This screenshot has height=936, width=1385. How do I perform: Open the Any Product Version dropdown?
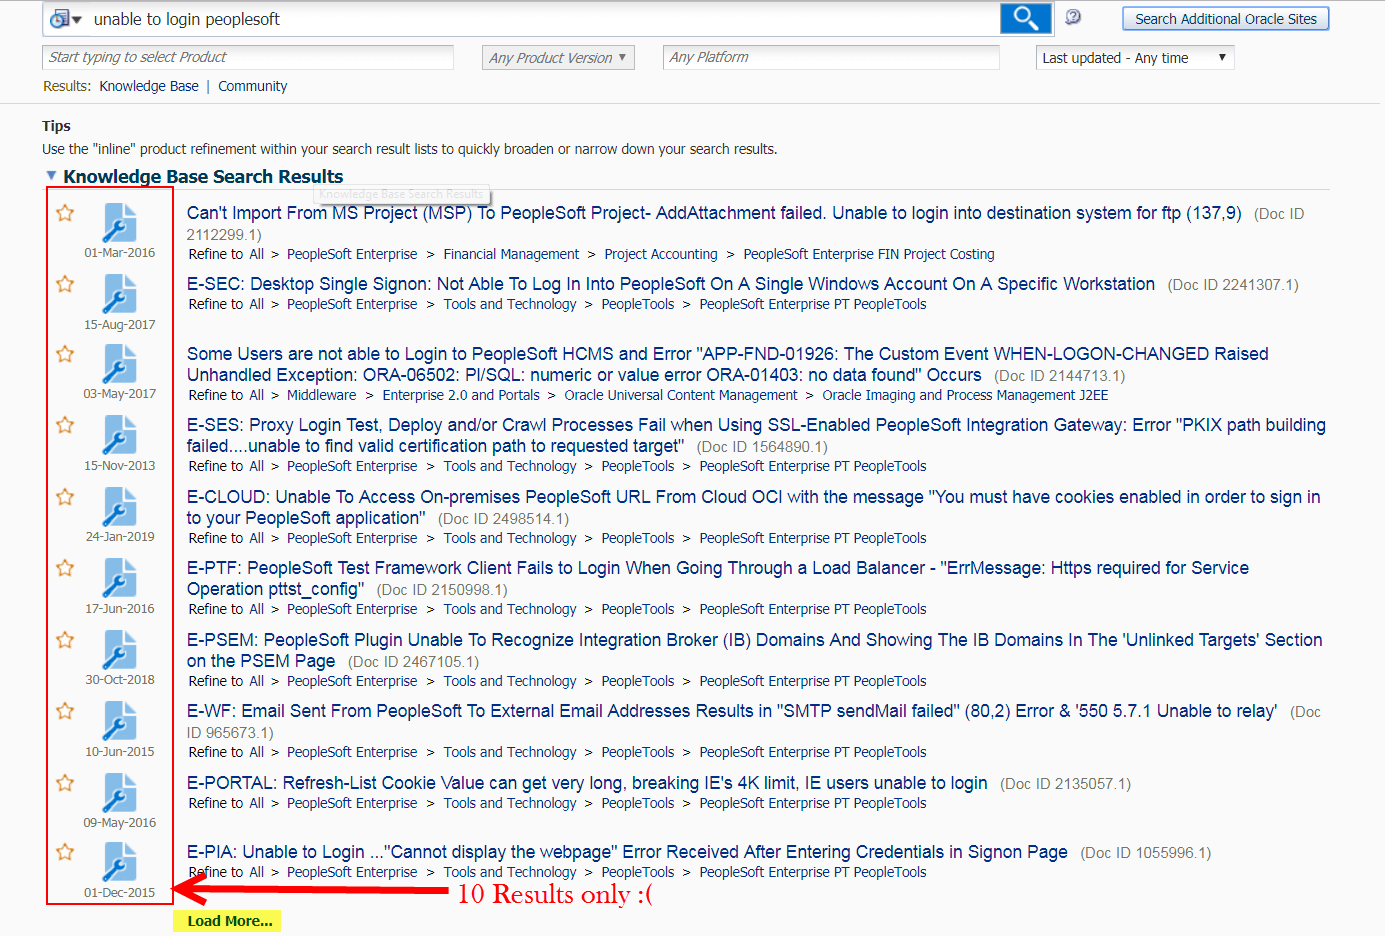click(x=558, y=58)
